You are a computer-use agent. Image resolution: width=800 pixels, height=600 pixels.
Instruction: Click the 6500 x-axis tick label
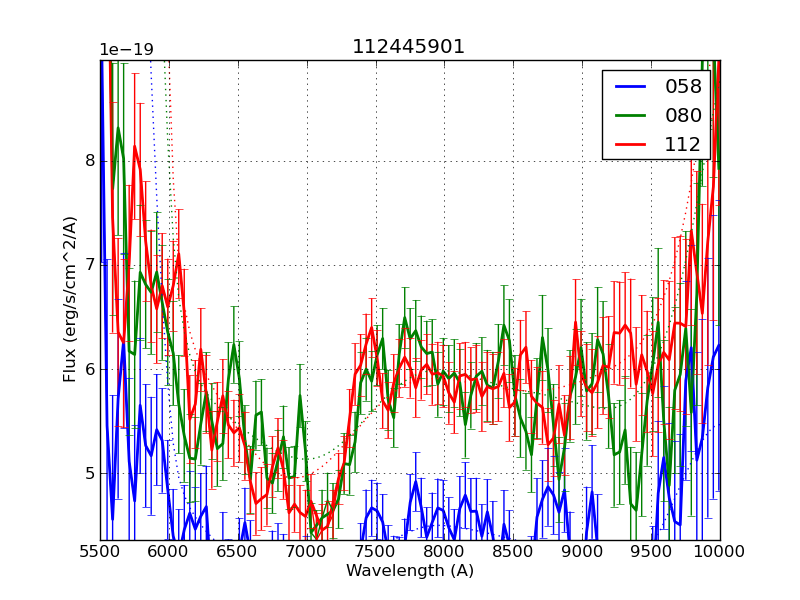pos(238,551)
